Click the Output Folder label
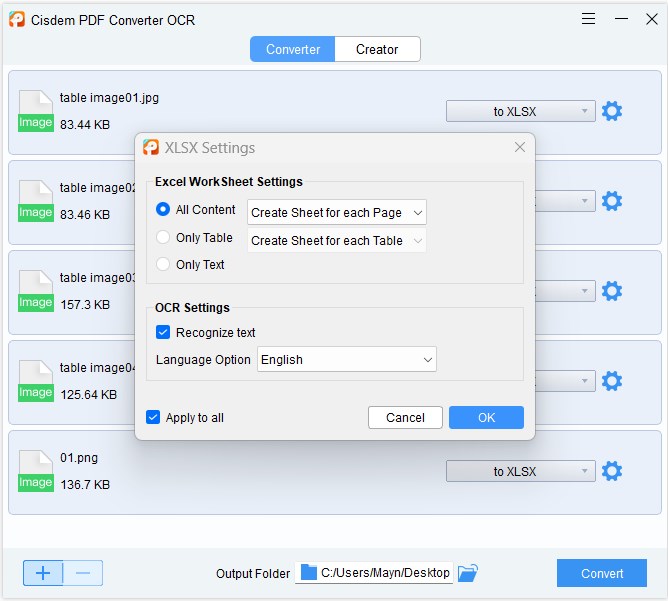The image size is (668, 601). pos(253,573)
